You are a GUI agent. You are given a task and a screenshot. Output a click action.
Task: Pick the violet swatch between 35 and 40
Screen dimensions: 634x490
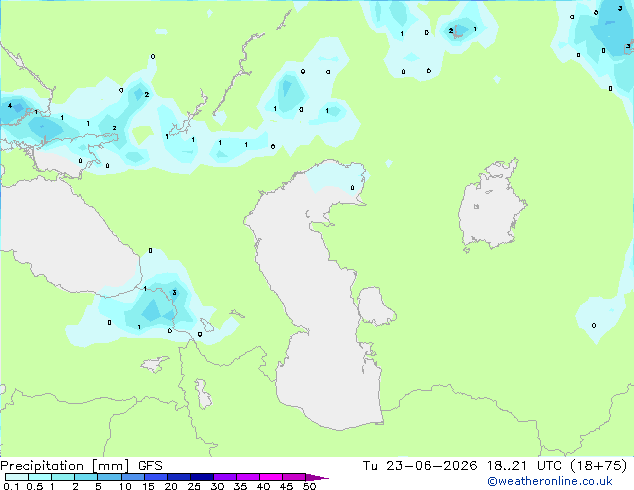pos(248,477)
